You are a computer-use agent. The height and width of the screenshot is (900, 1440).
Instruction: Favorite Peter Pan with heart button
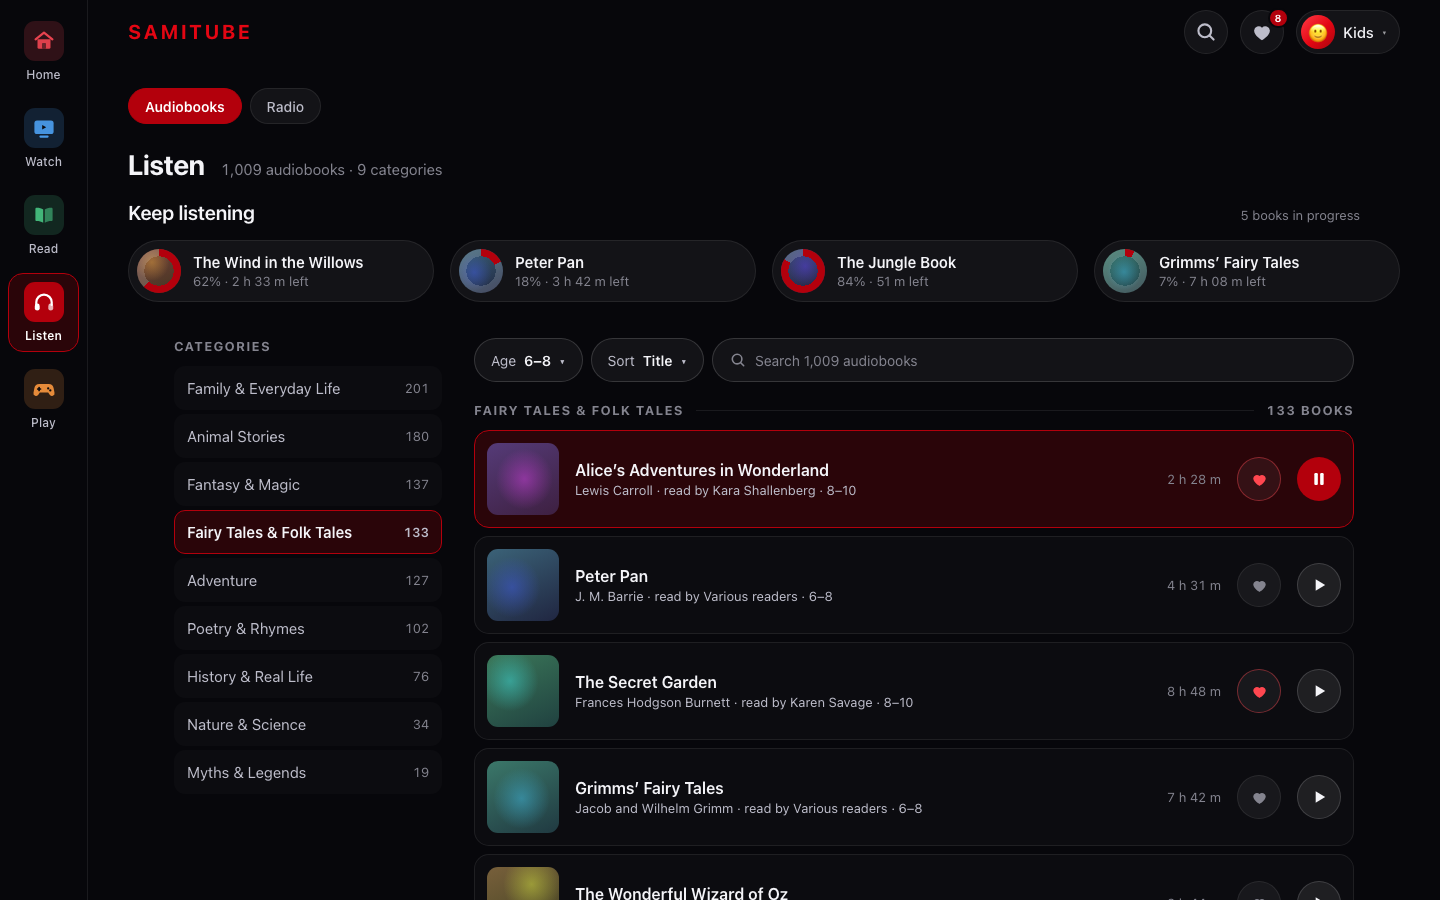(x=1259, y=585)
